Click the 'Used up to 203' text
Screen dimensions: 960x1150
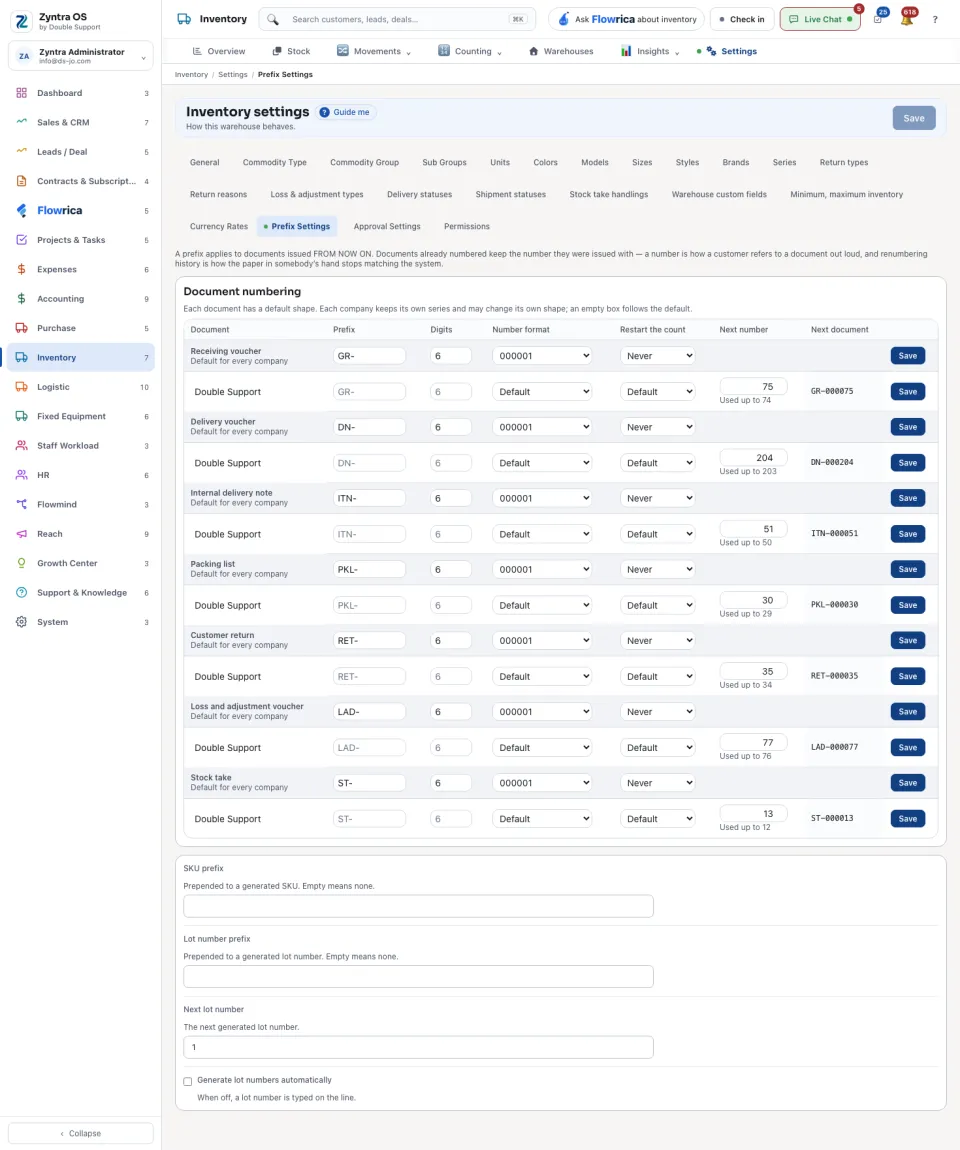click(747, 472)
